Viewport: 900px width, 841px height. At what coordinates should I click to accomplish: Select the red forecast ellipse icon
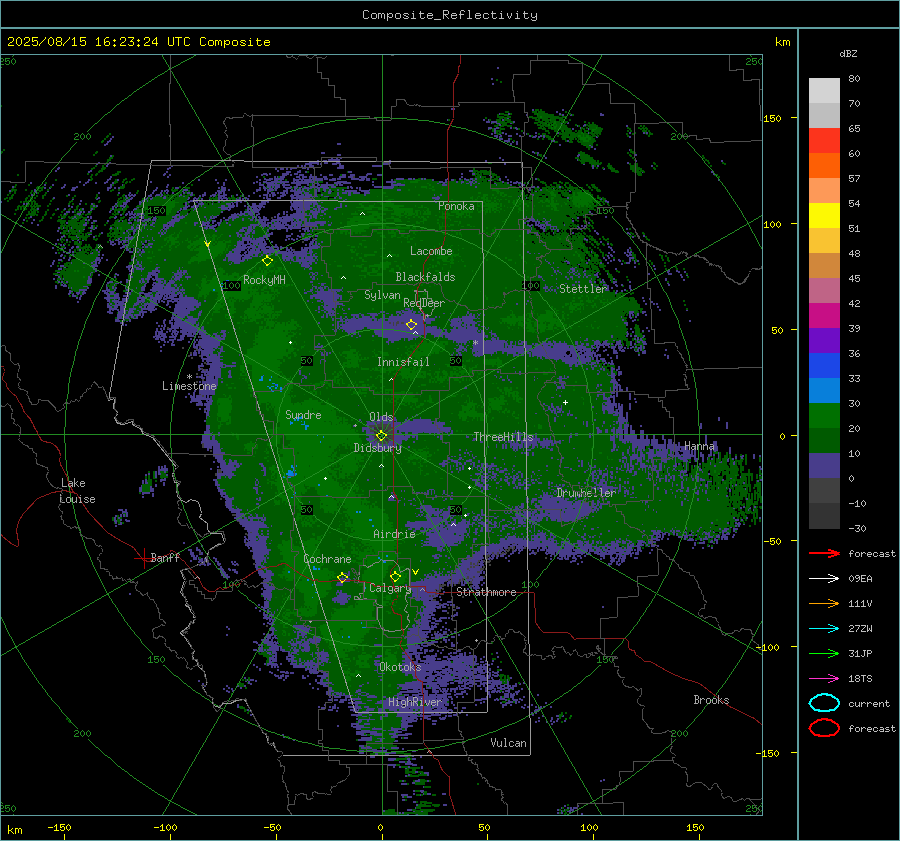[x=824, y=728]
